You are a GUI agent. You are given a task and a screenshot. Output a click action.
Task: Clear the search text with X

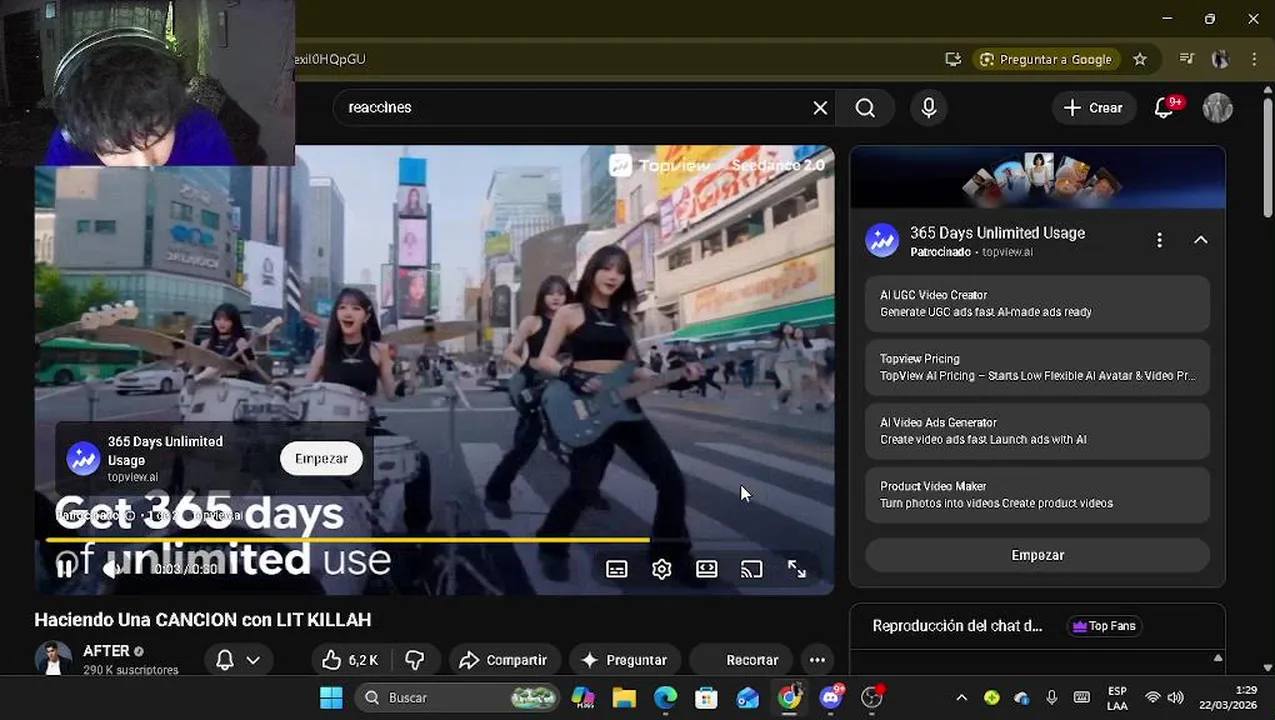[x=820, y=108]
